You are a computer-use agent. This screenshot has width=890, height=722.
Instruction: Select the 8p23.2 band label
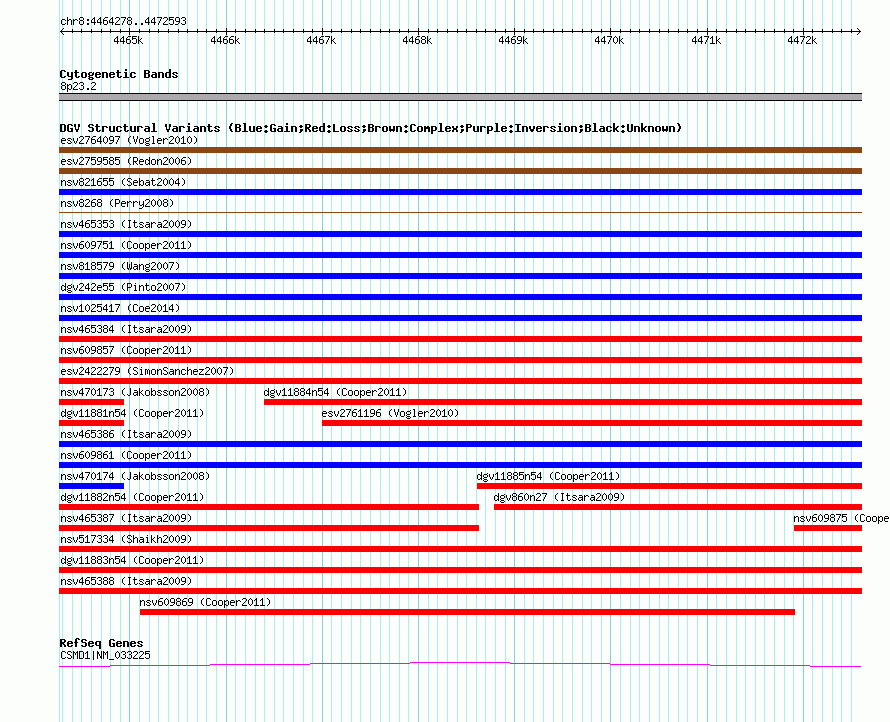78,86
